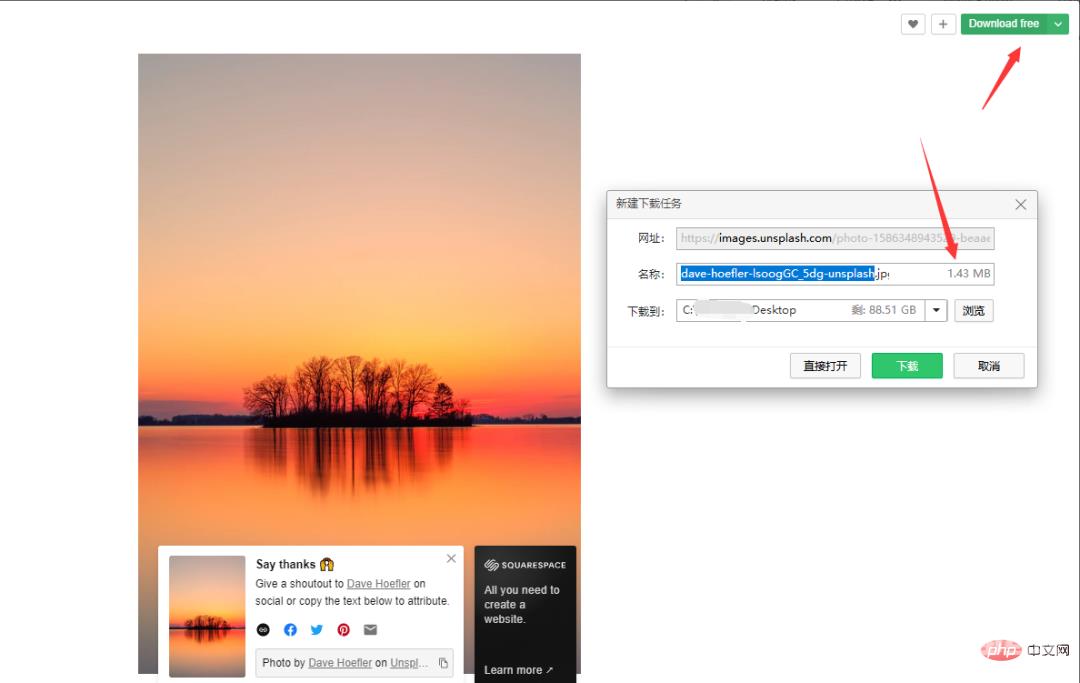The height and width of the screenshot is (683, 1080).
Task: Click the 浏览 browse button
Action: (x=973, y=311)
